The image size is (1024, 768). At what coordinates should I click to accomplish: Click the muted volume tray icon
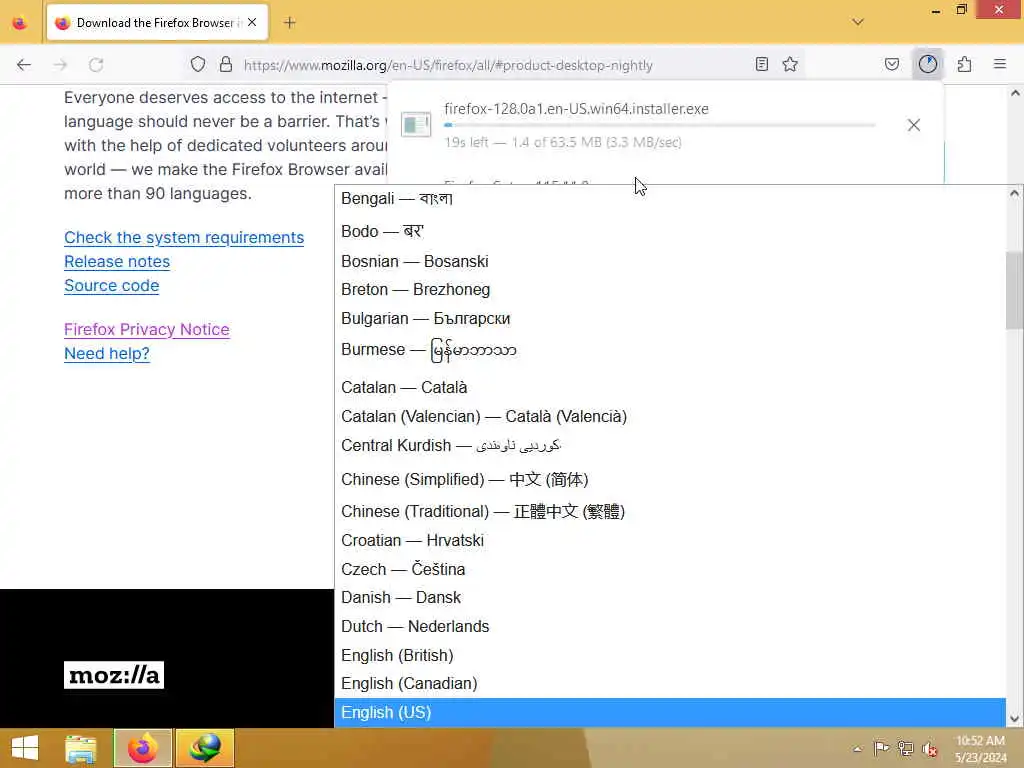[x=930, y=748]
